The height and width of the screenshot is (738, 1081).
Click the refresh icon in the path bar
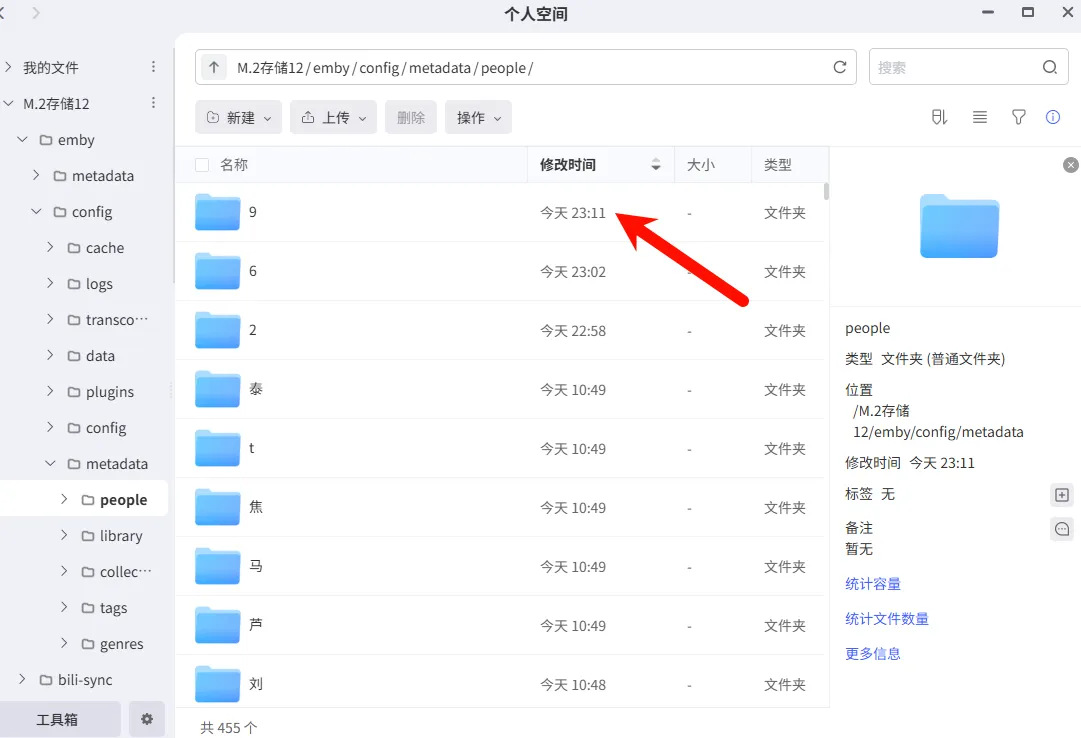pyautogui.click(x=840, y=68)
